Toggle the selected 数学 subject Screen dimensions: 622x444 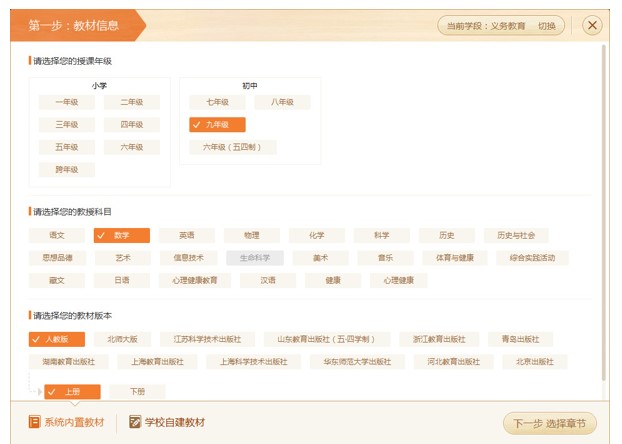click(x=122, y=235)
